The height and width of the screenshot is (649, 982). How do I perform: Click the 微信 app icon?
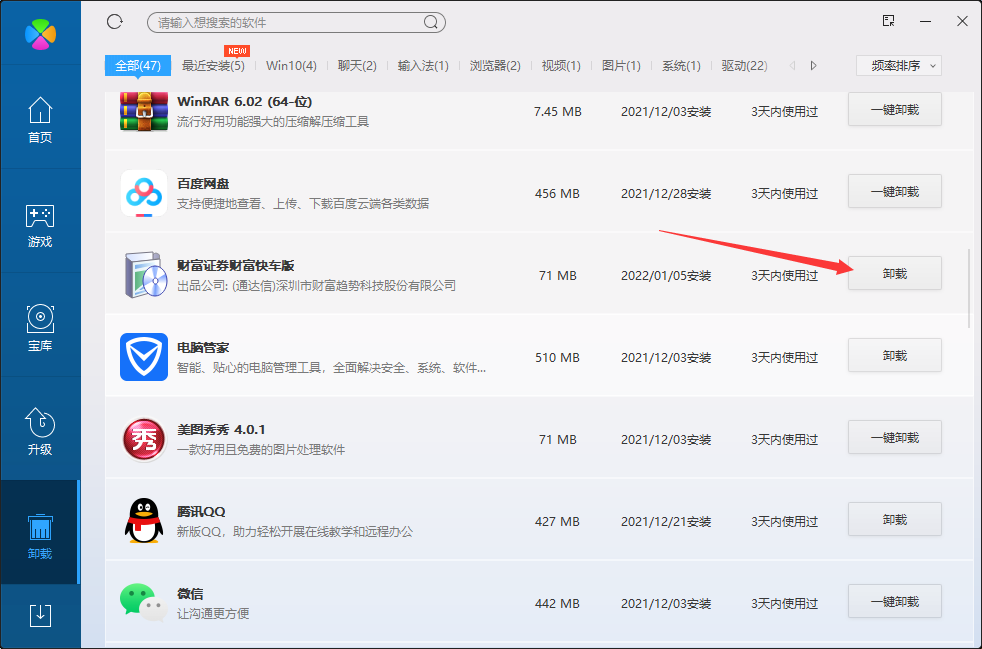coord(143,602)
